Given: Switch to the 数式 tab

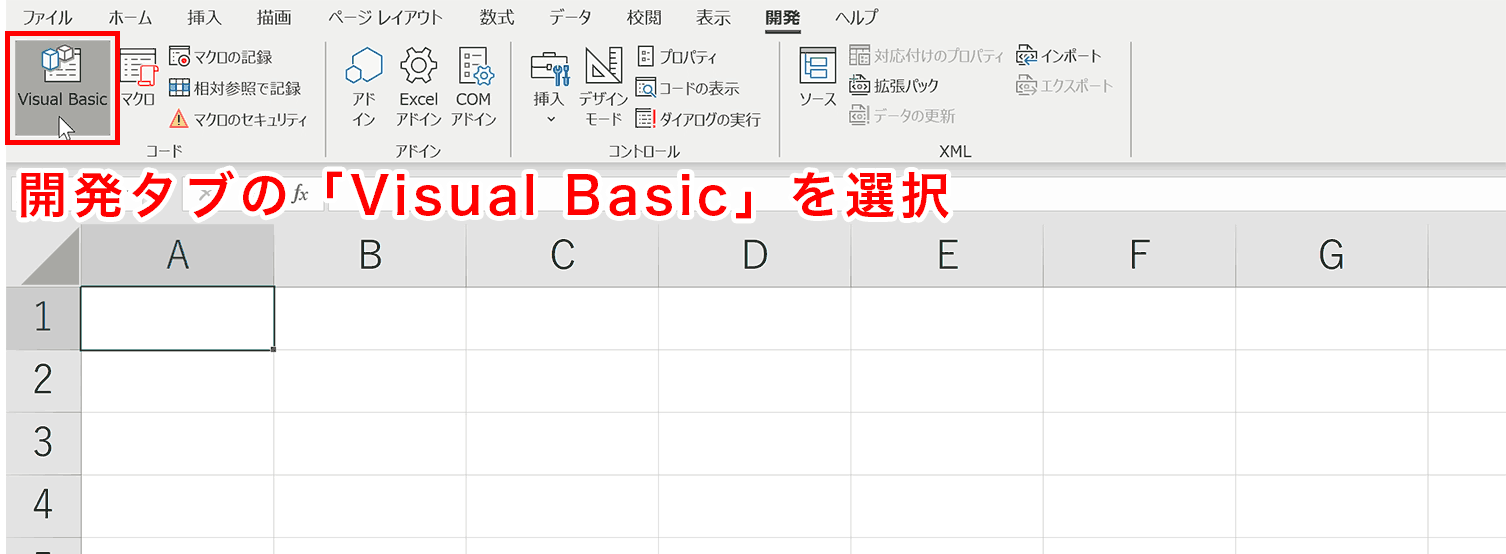Looking at the screenshot, I should coord(497,17).
